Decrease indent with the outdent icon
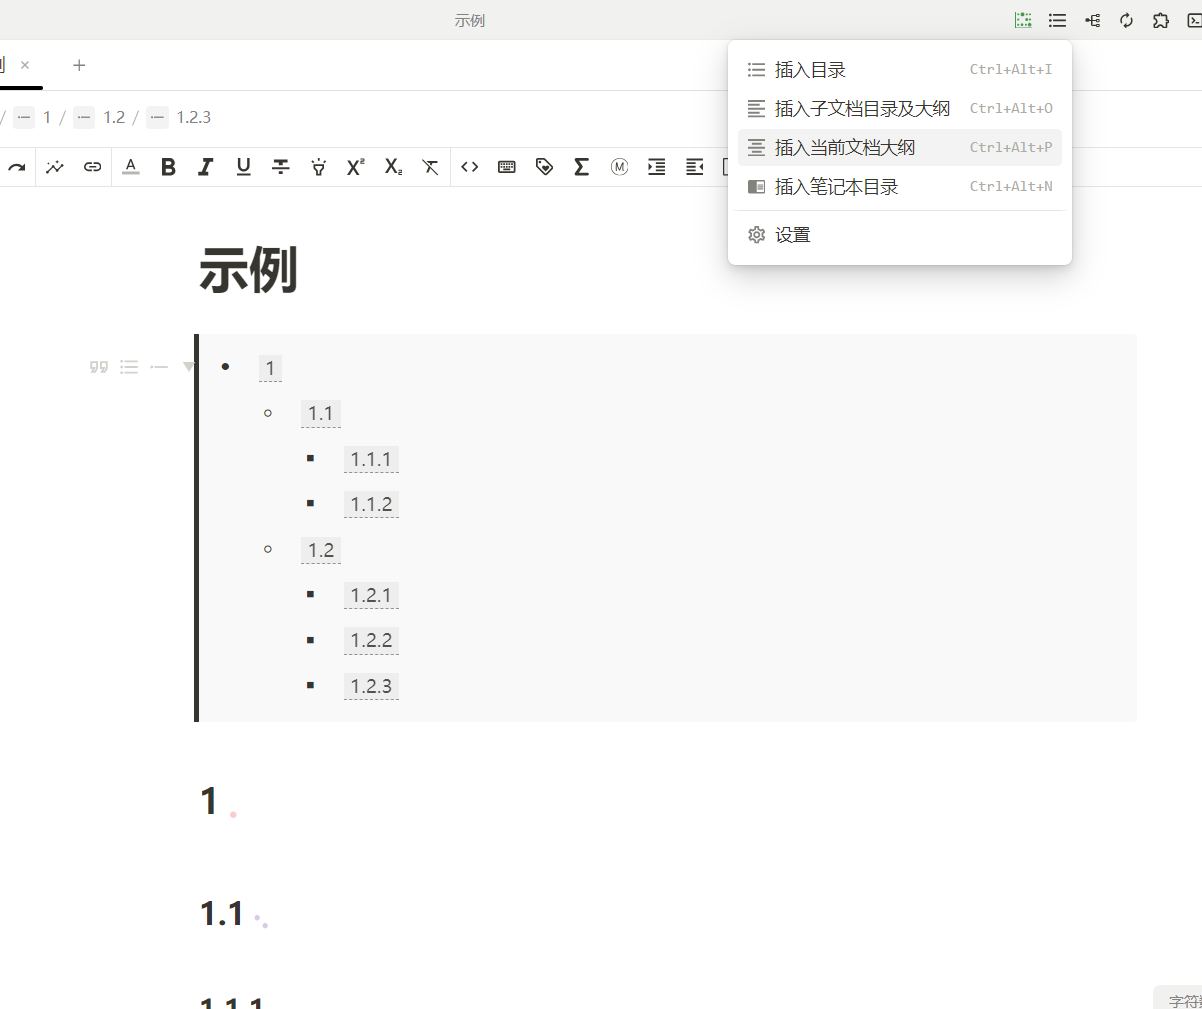 coord(695,167)
